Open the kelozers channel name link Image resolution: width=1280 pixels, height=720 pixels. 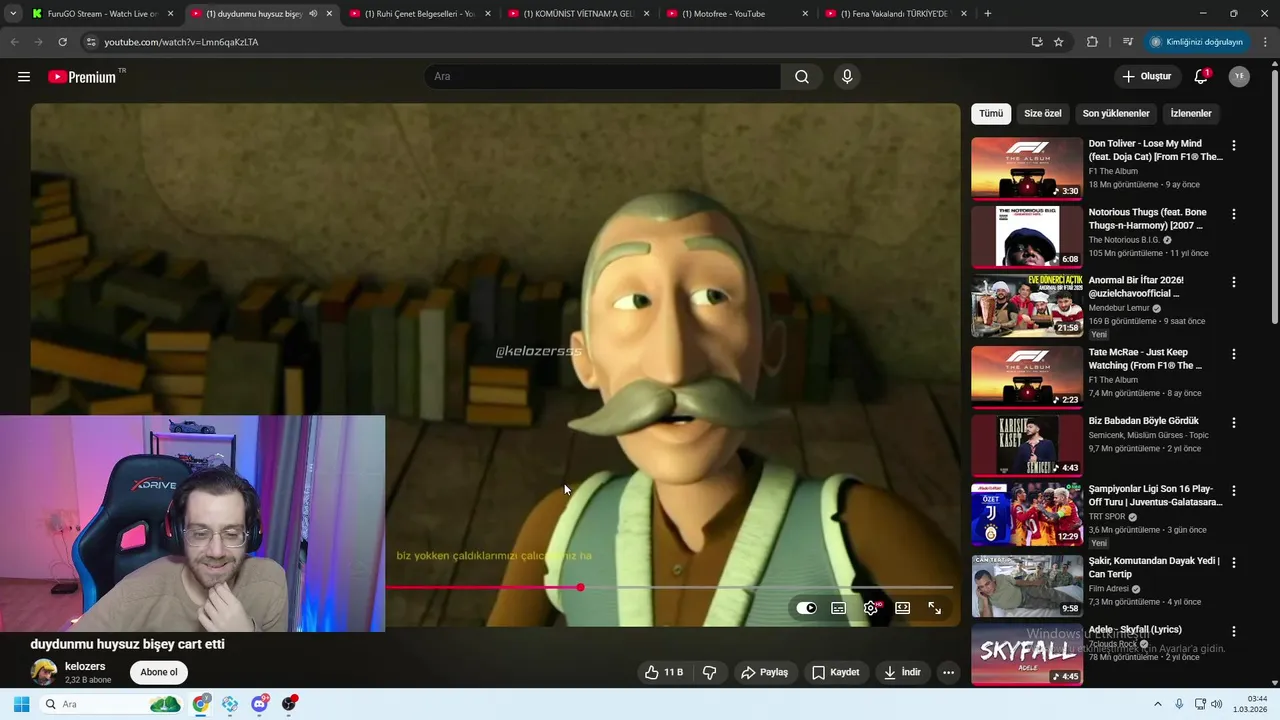85,666
